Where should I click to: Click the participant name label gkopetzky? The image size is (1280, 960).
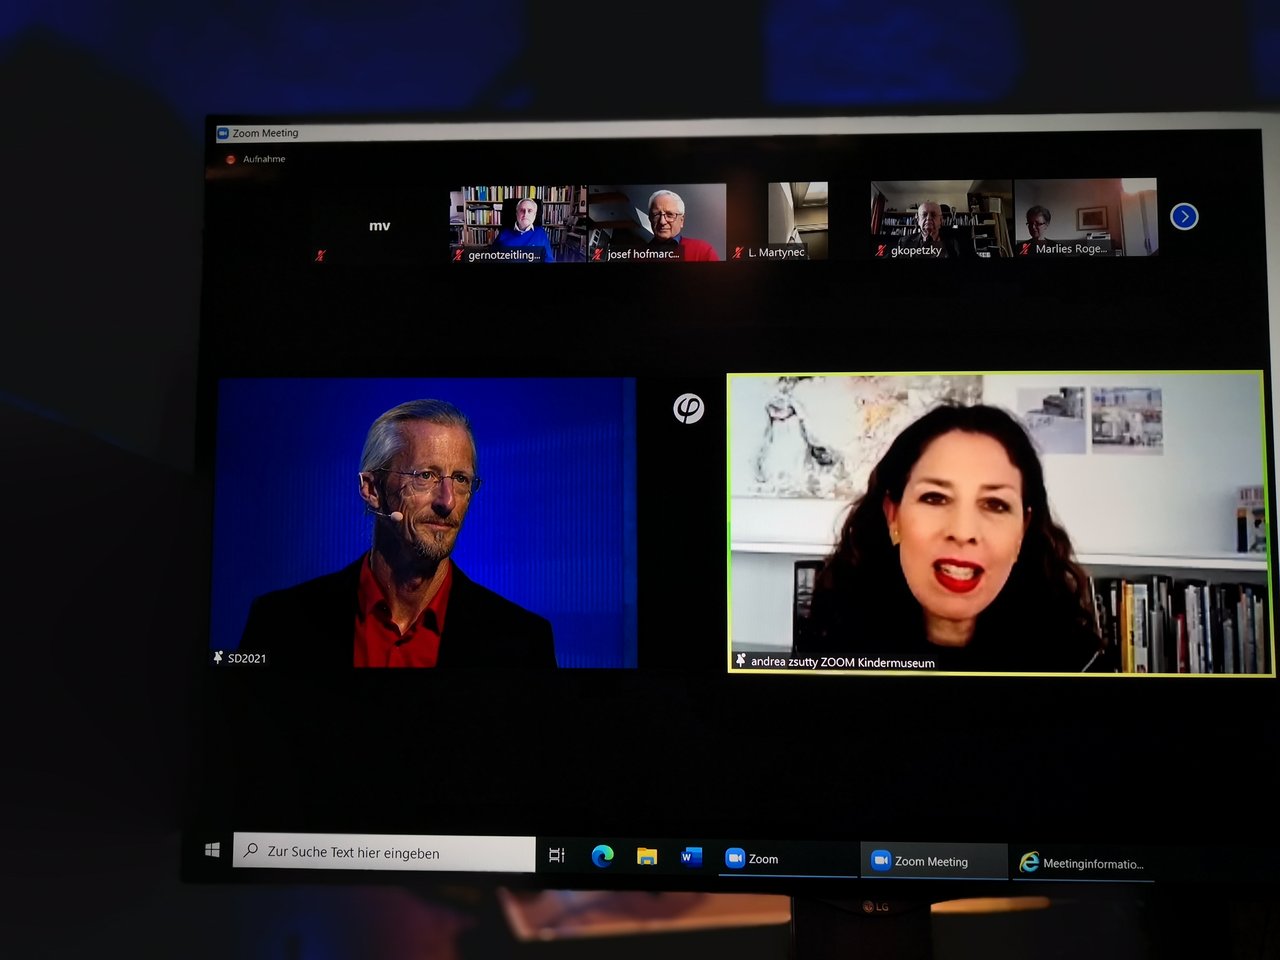pyautogui.click(x=916, y=250)
